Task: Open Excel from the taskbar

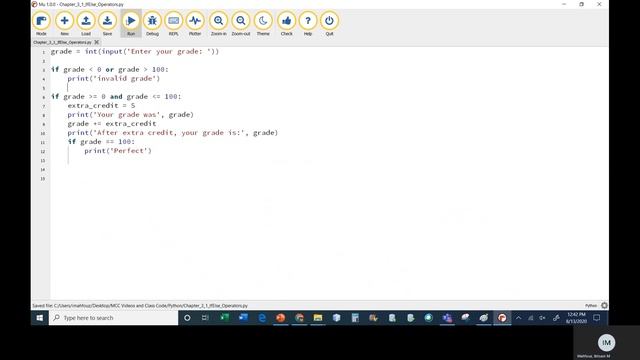Action: 224,318
